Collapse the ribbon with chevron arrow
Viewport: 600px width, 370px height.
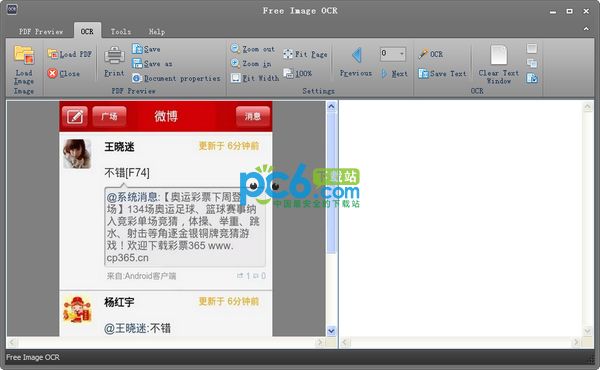click(586, 29)
